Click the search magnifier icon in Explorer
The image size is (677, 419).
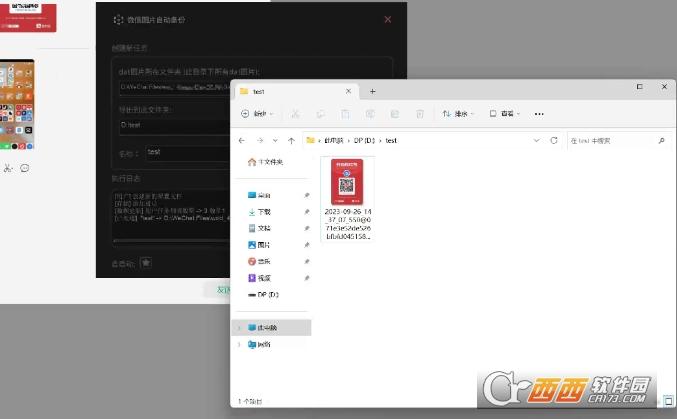[x=661, y=141]
